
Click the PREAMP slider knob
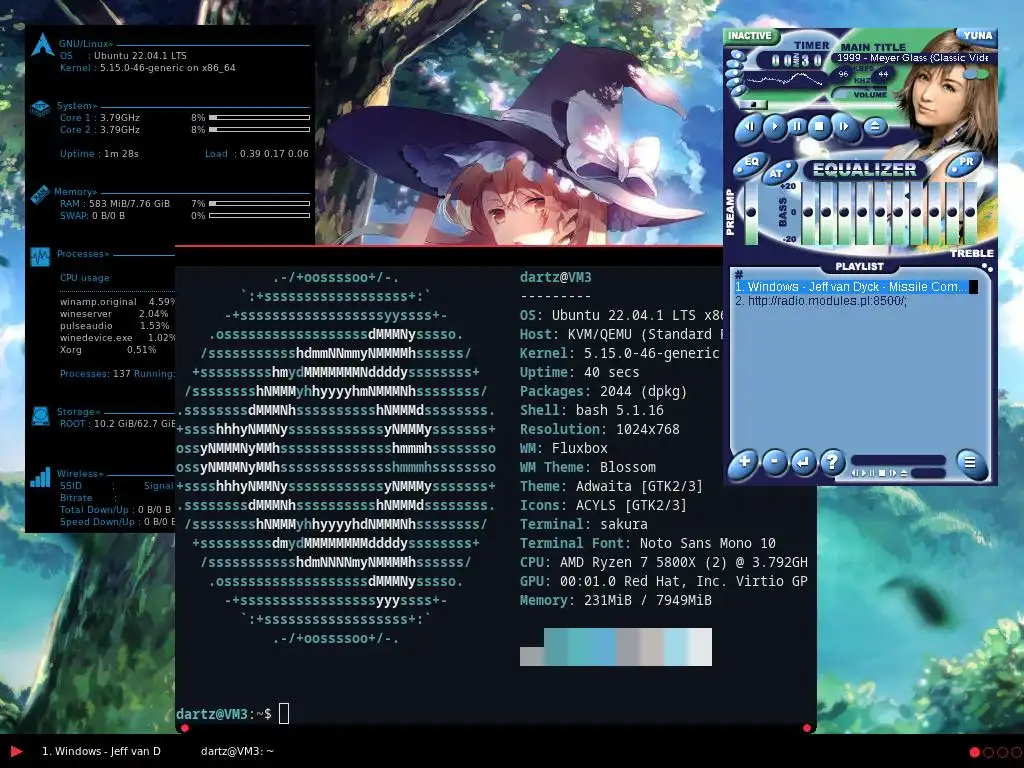pos(751,212)
